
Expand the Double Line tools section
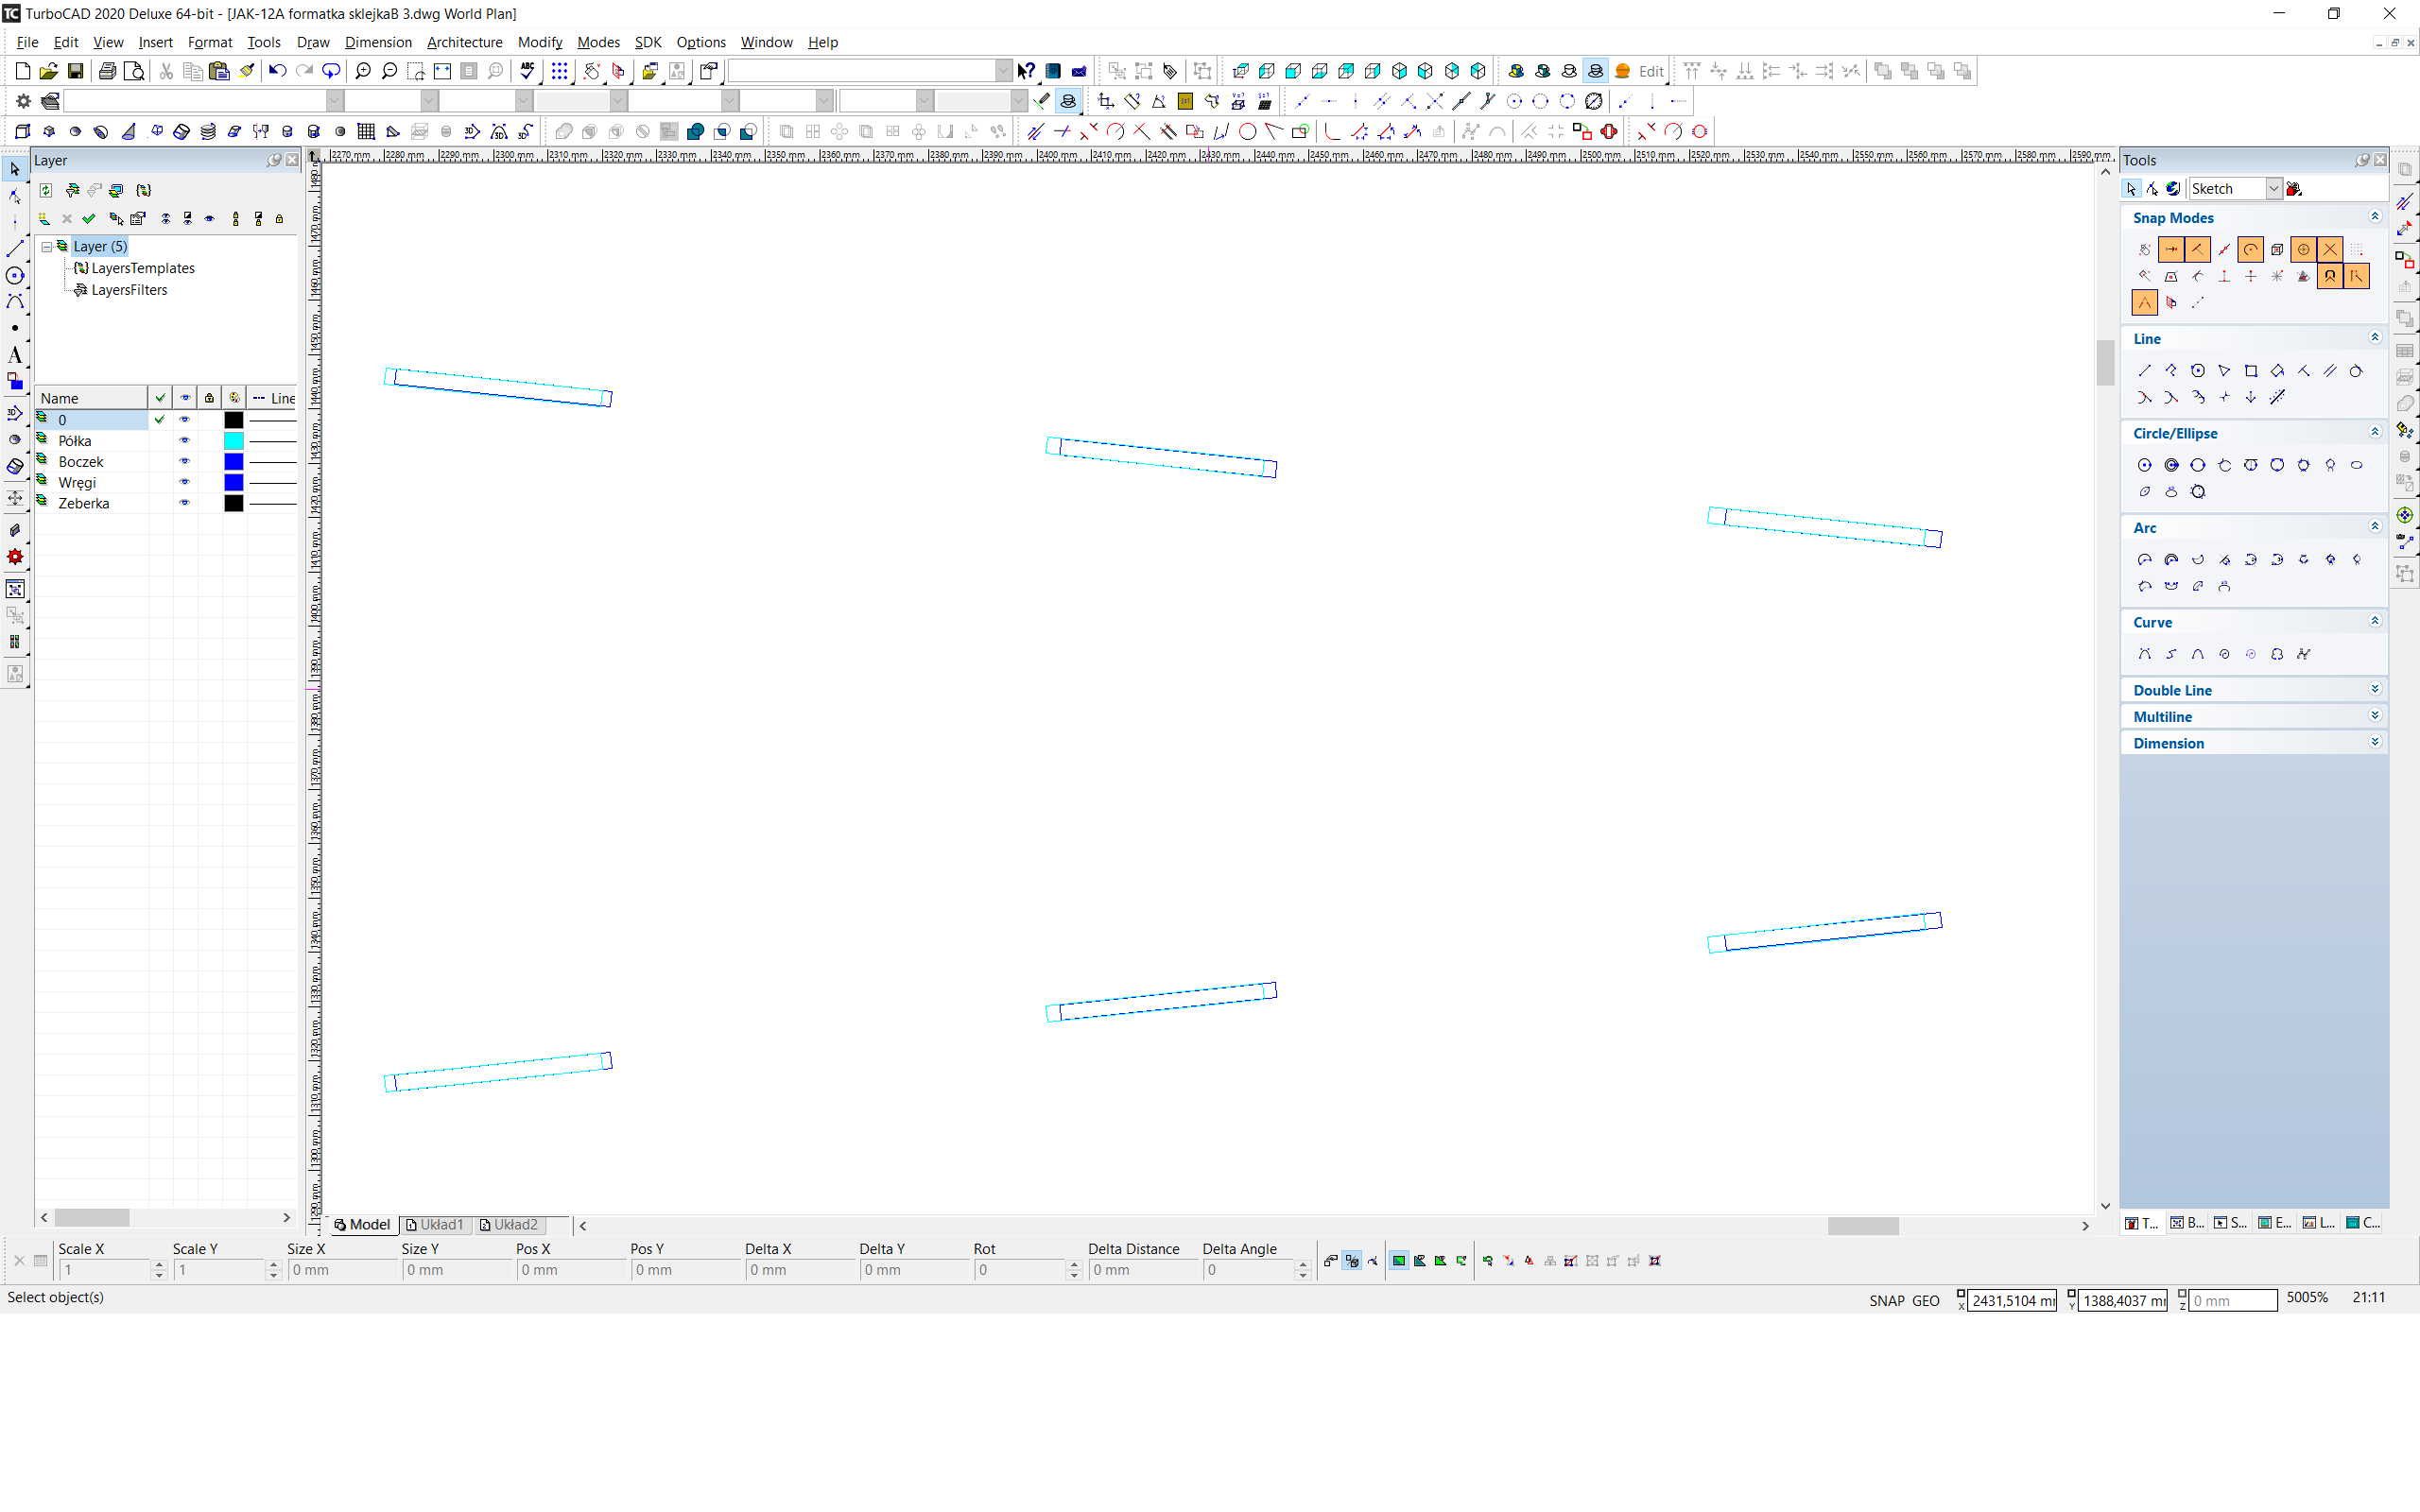(2374, 690)
